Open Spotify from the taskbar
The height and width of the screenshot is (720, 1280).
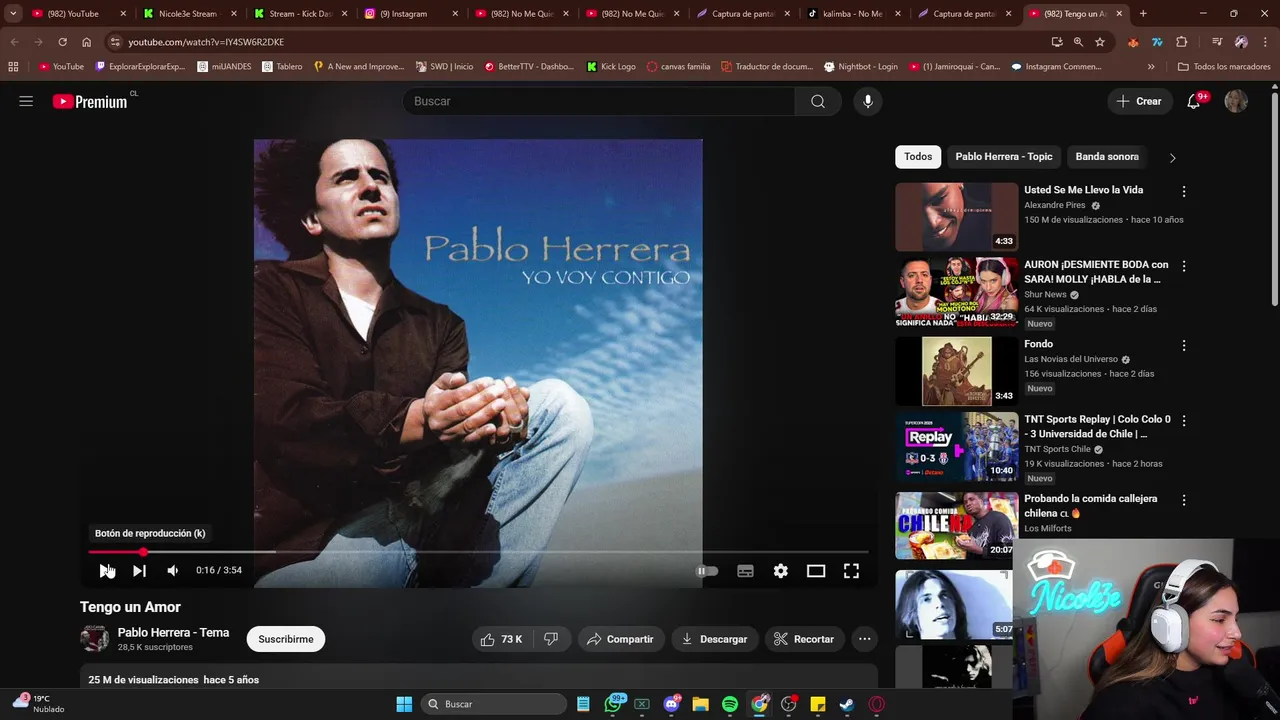[x=730, y=704]
